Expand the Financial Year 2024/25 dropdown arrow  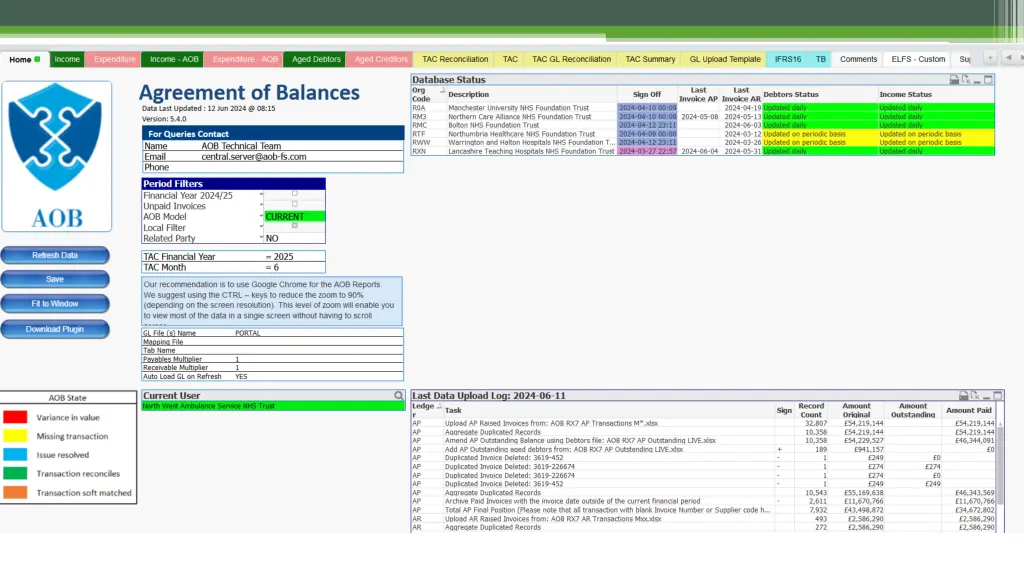261,195
